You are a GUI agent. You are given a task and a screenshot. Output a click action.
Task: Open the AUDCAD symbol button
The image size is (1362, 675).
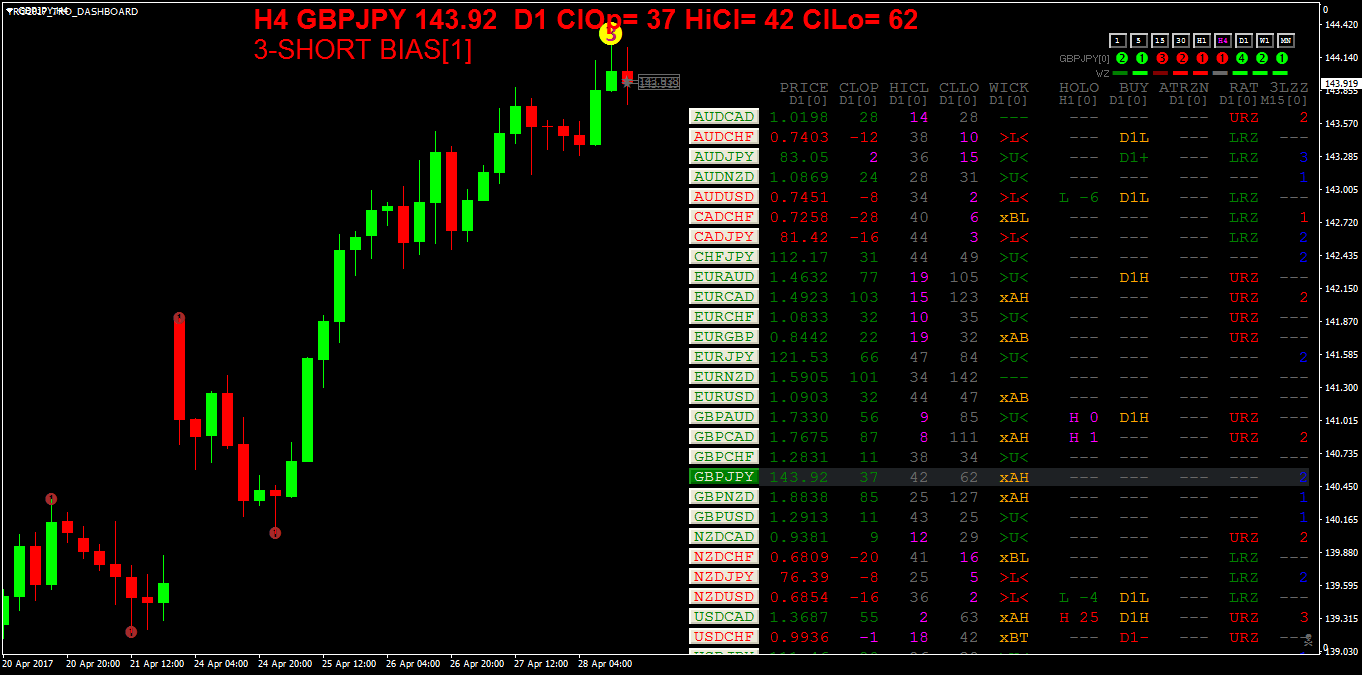724,117
